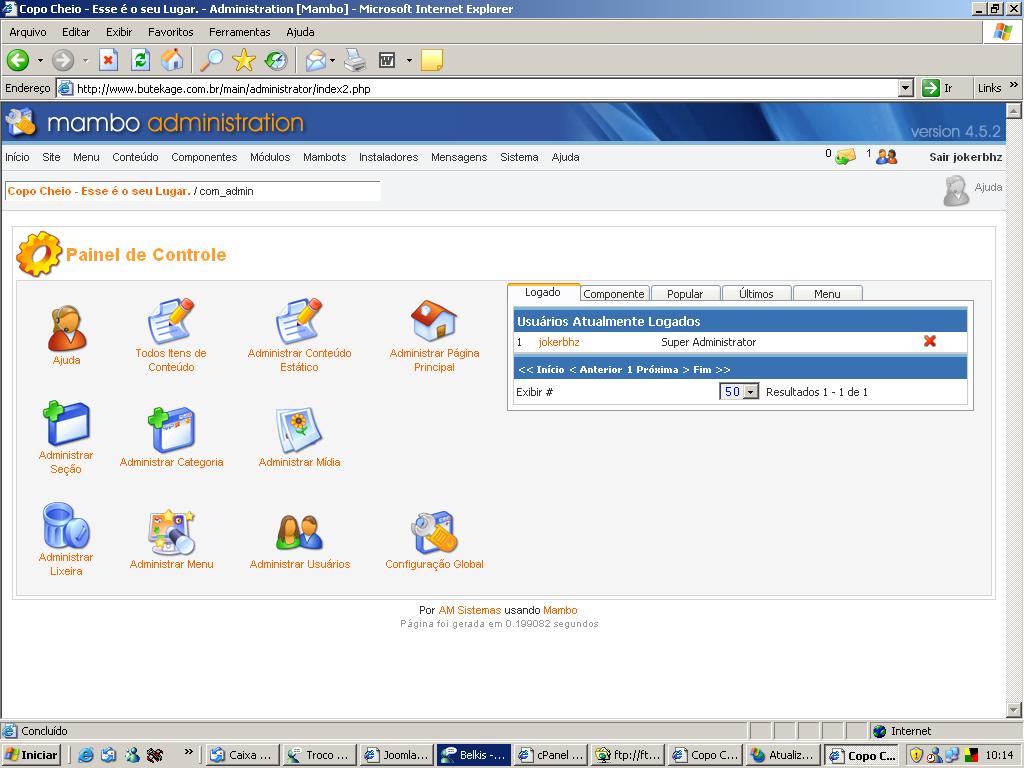Screen dimensions: 1024x768
Task: Switch to cPanel taskbar window
Action: 551,755
